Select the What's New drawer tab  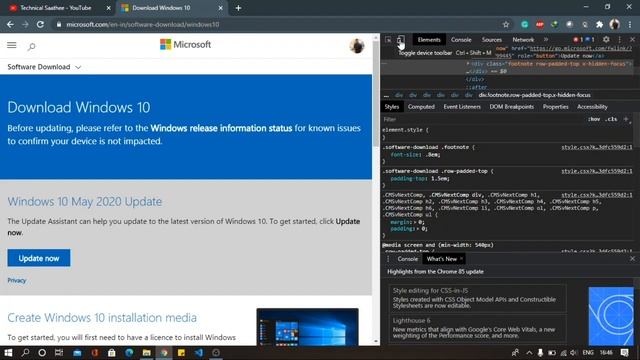[442, 259]
